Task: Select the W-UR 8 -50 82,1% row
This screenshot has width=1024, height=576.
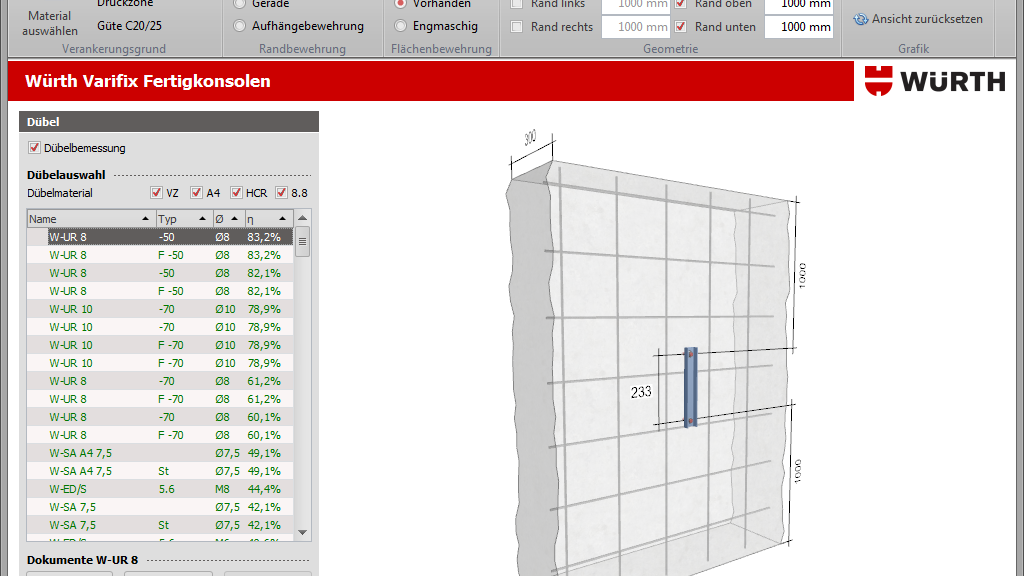Action: pyautogui.click(x=160, y=273)
